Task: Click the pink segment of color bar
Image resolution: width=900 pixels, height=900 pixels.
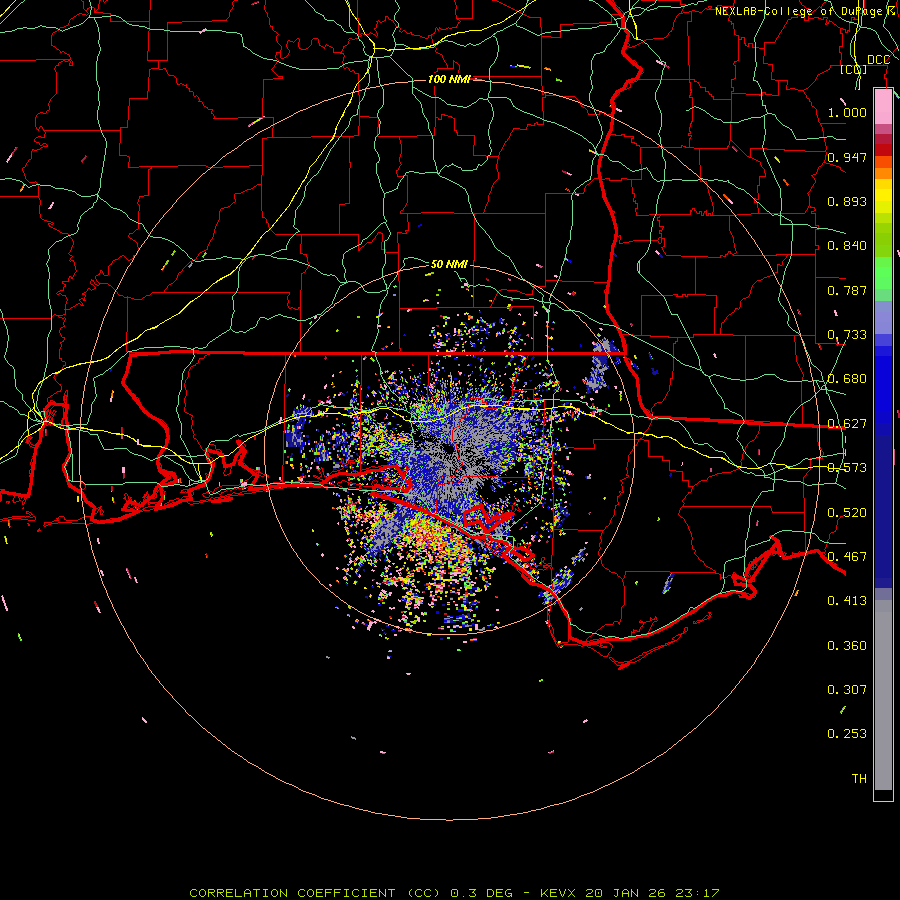Action: 883,107
